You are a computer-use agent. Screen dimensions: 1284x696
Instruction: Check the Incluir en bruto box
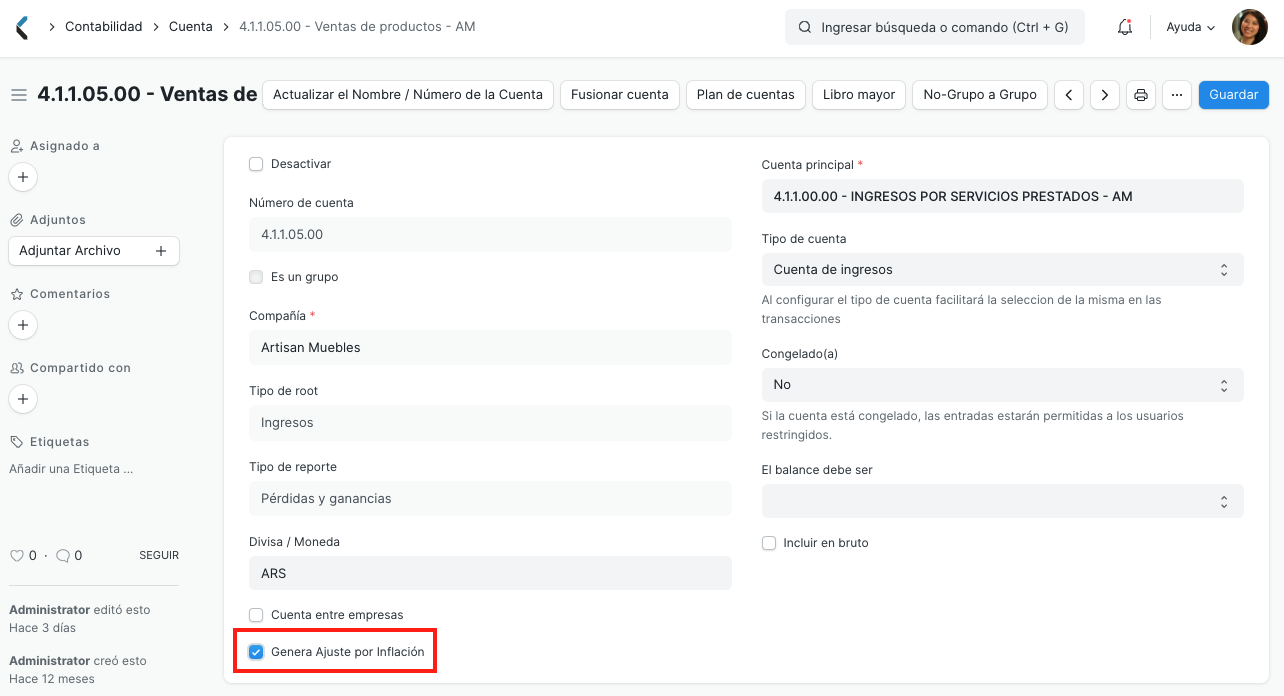(x=769, y=543)
